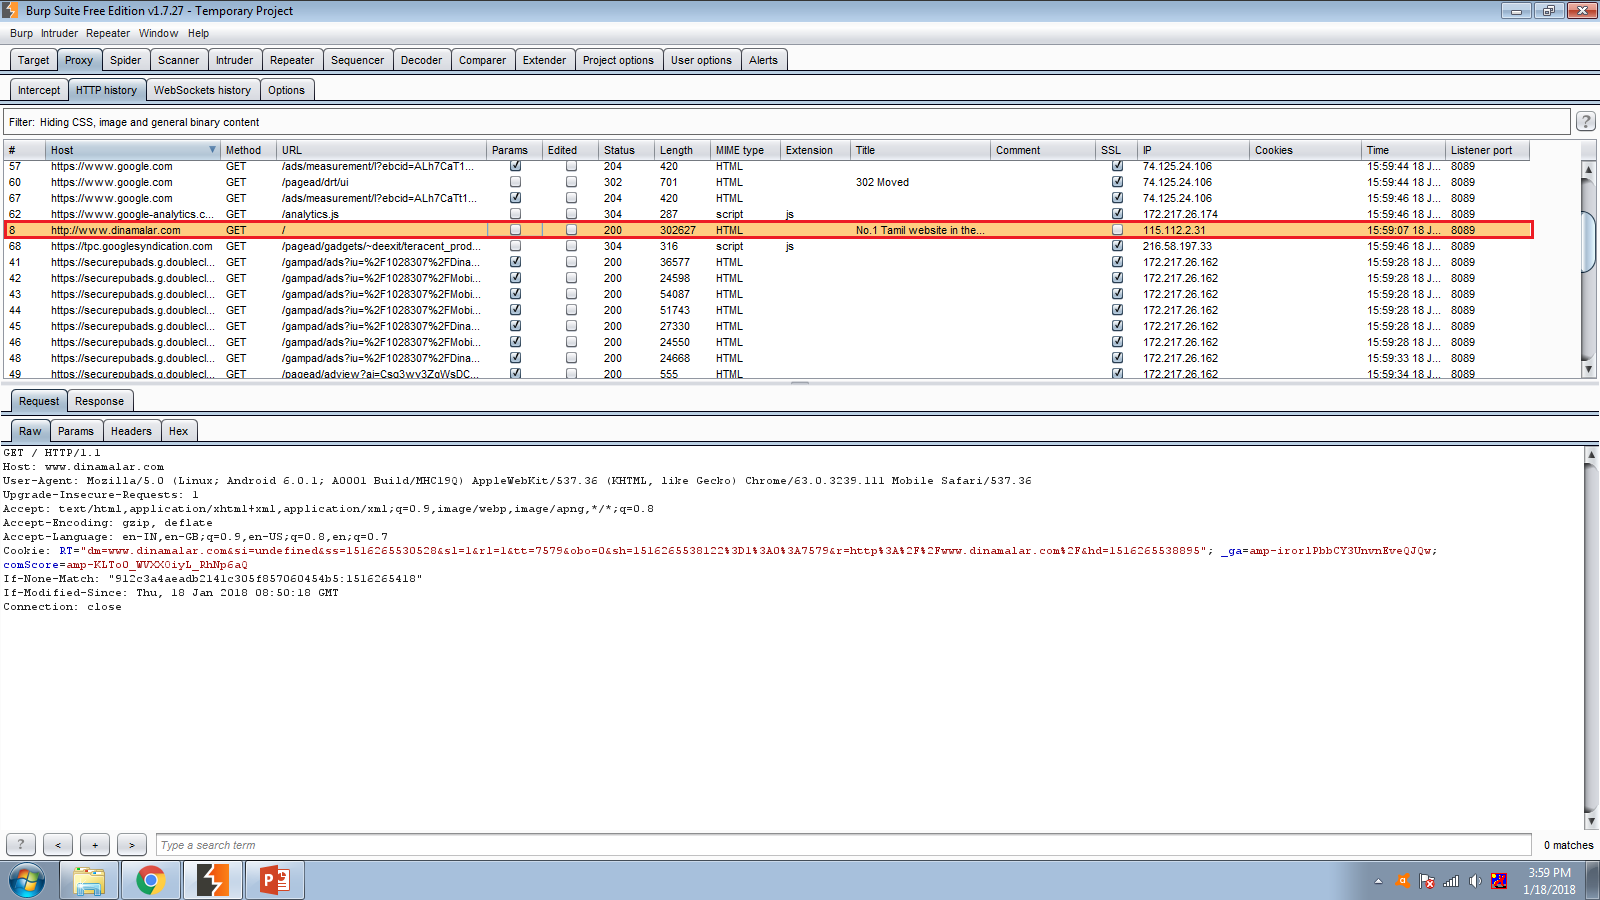Click the previous match button

coord(58,845)
